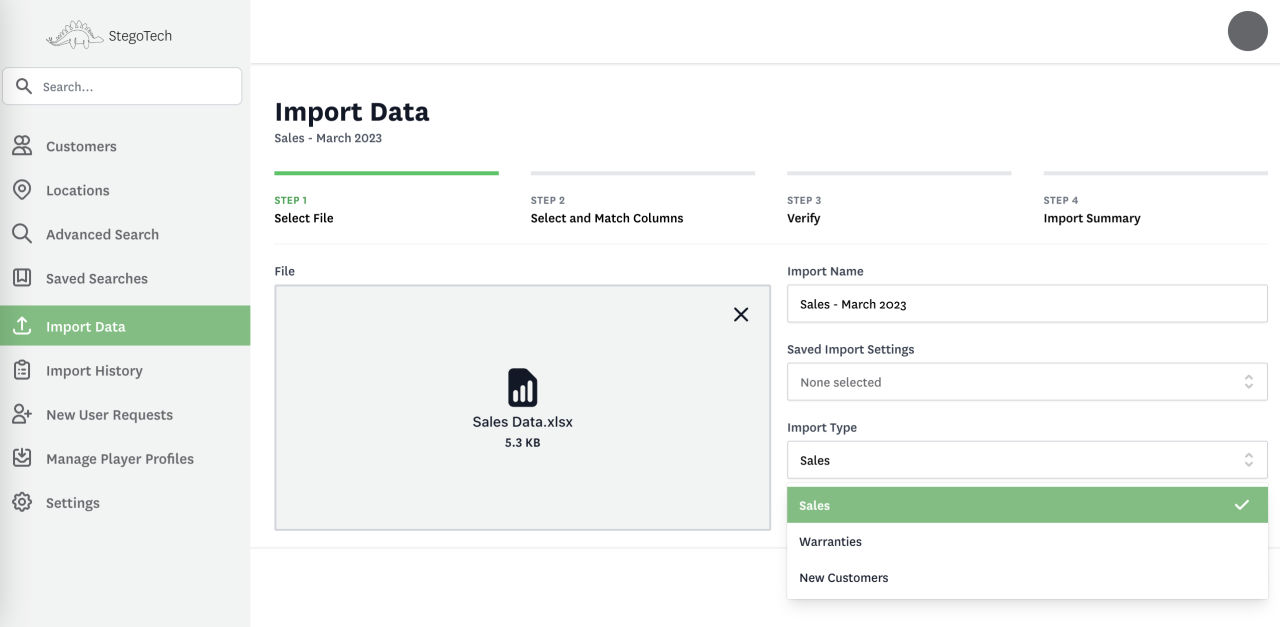This screenshot has height=627, width=1280.
Task: Click the Saved Import Settings label
Action: pyautogui.click(x=851, y=349)
